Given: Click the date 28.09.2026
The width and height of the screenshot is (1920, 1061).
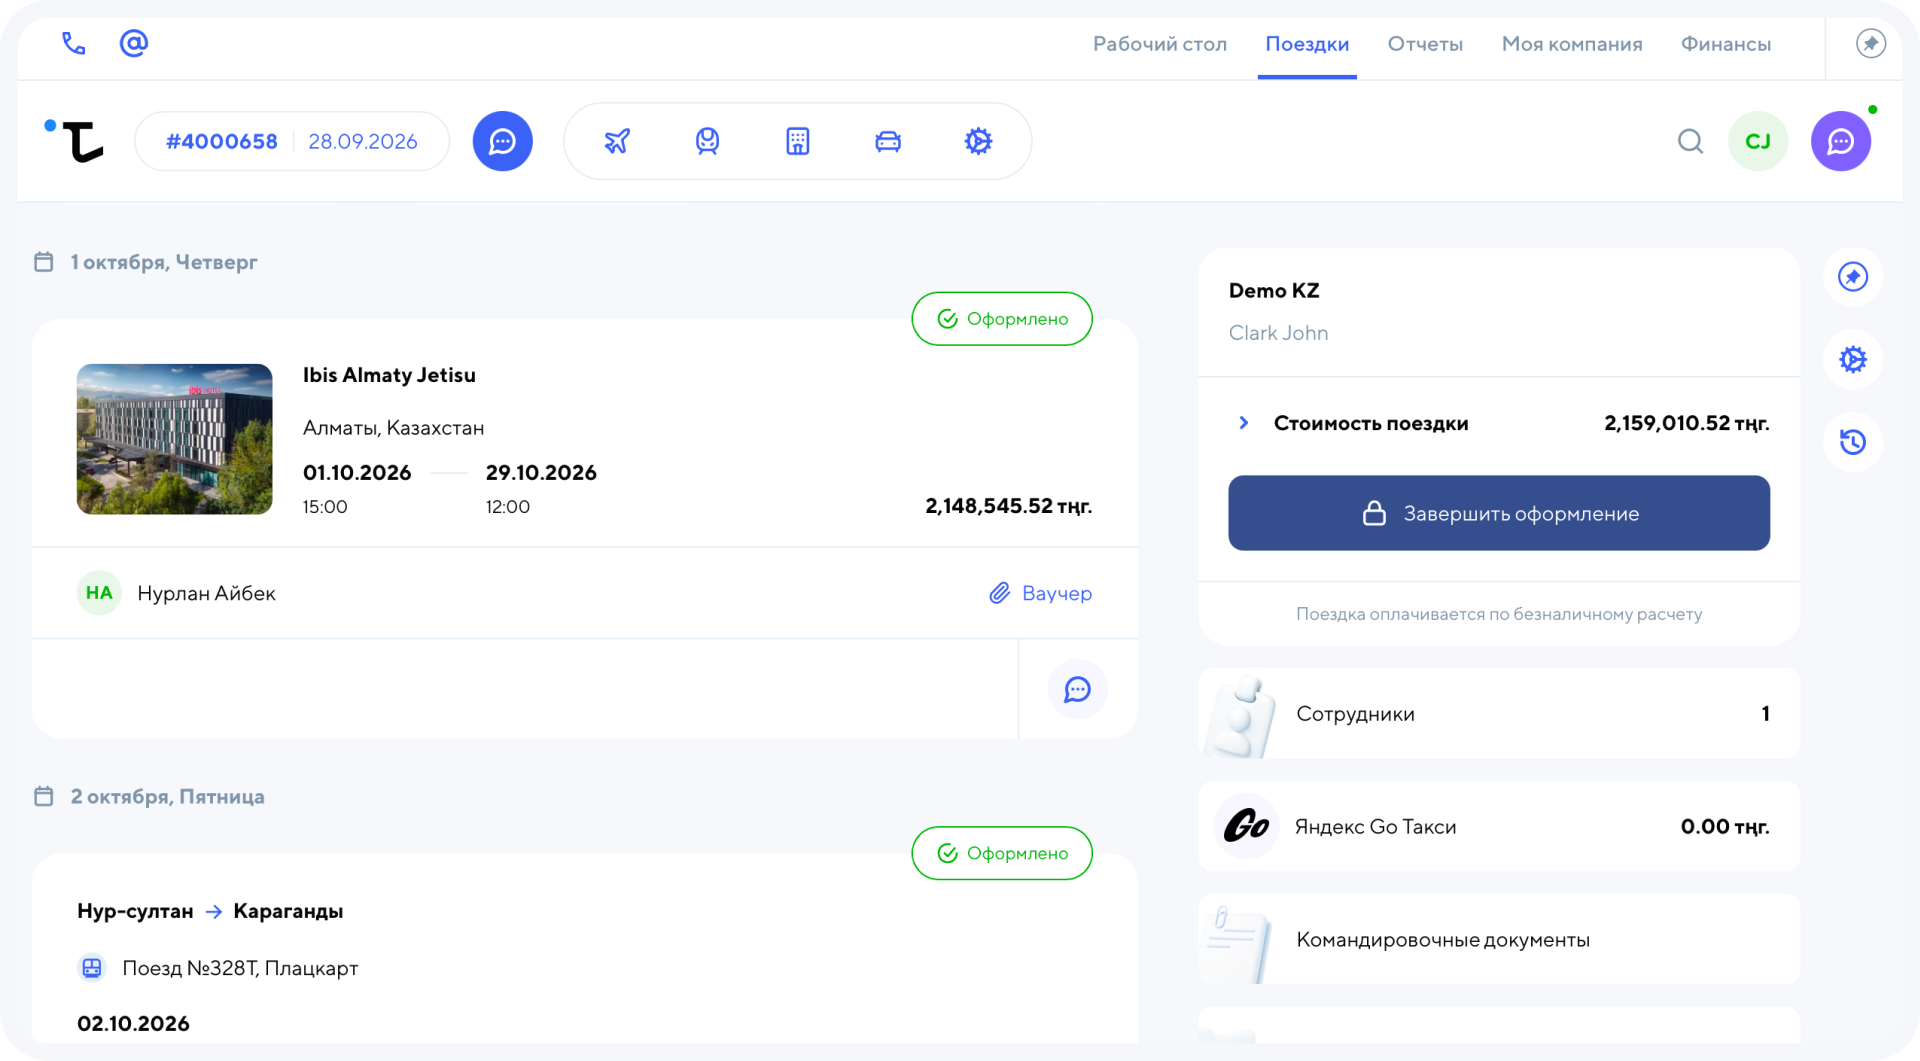Looking at the screenshot, I should tap(363, 141).
